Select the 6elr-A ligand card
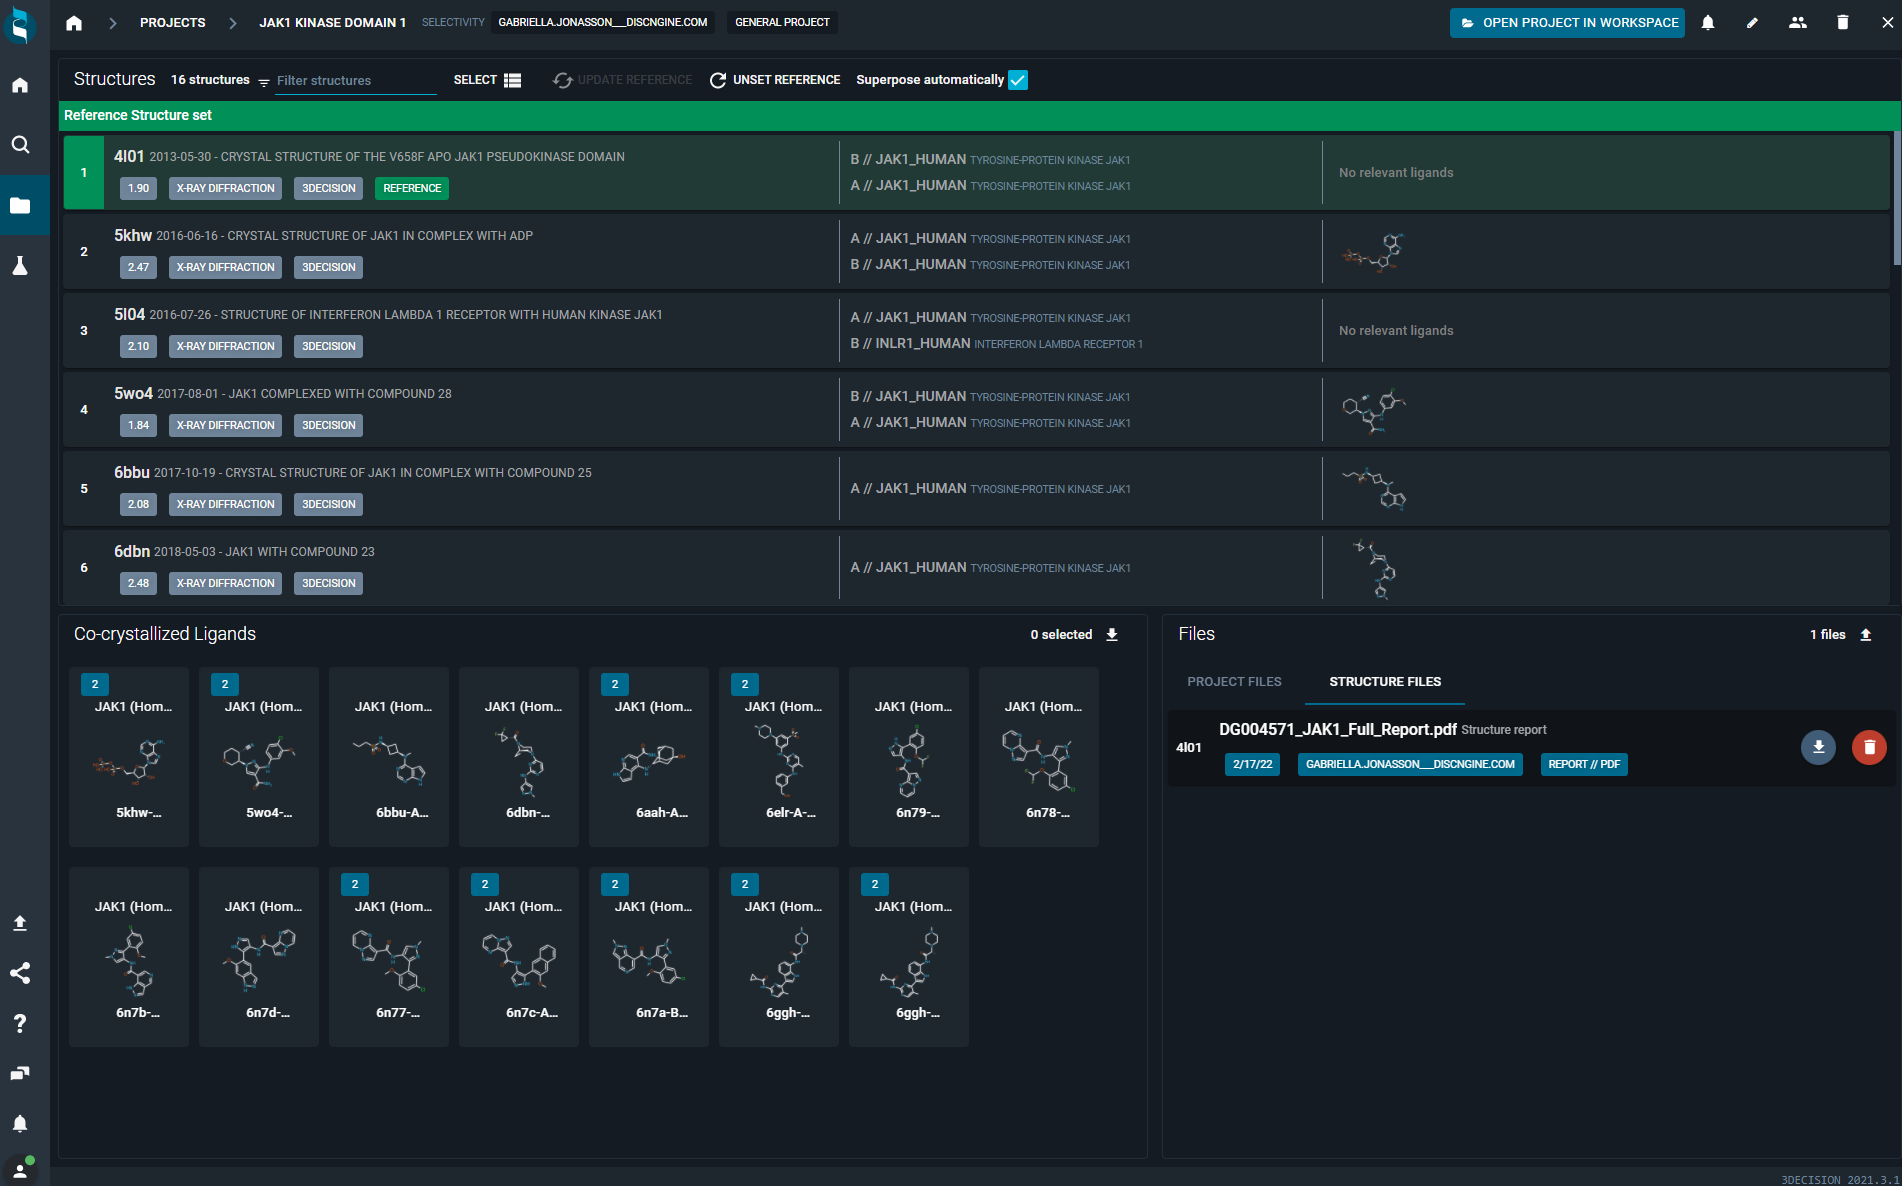The image size is (1902, 1186). pos(779,757)
